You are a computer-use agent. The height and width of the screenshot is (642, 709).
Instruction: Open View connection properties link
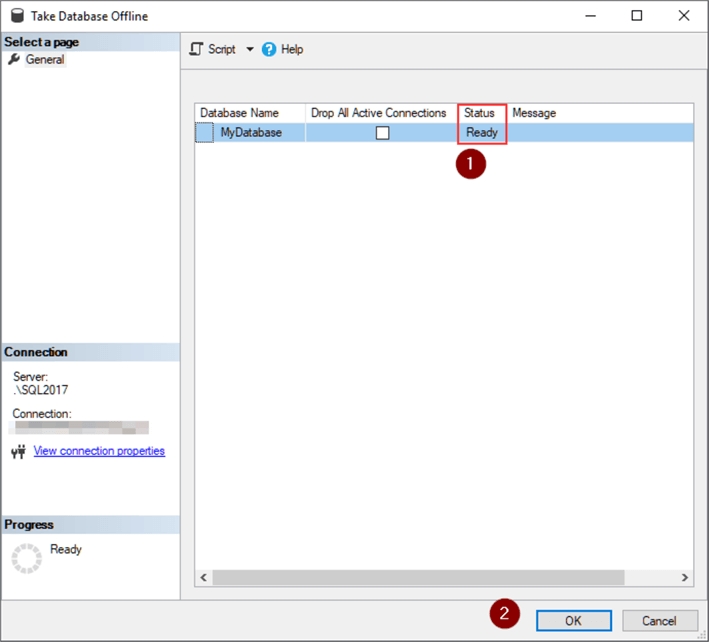[99, 451]
